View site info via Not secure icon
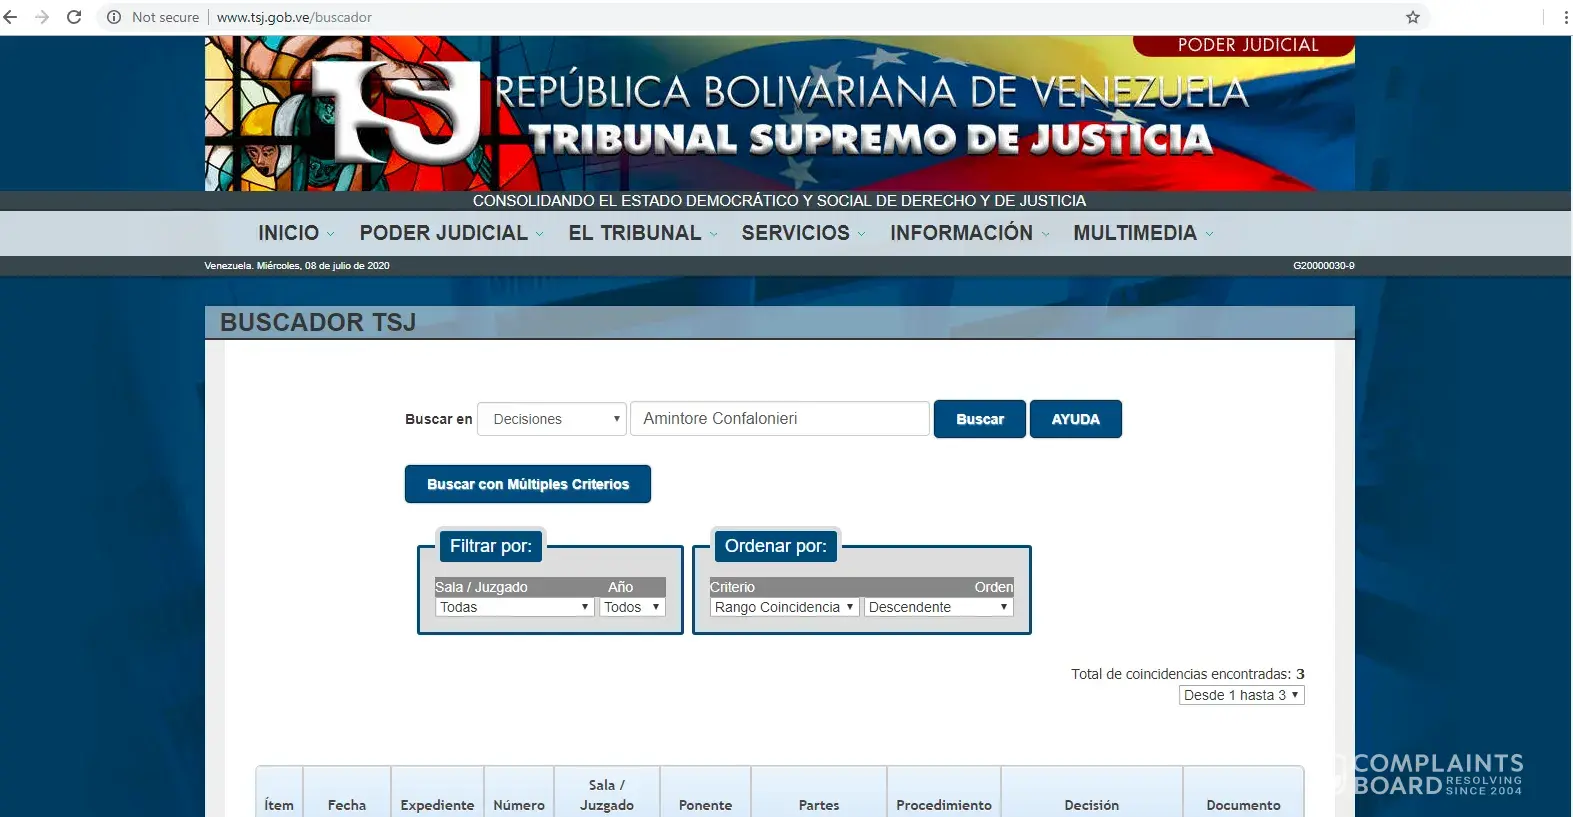This screenshot has height=817, width=1573. coord(114,17)
